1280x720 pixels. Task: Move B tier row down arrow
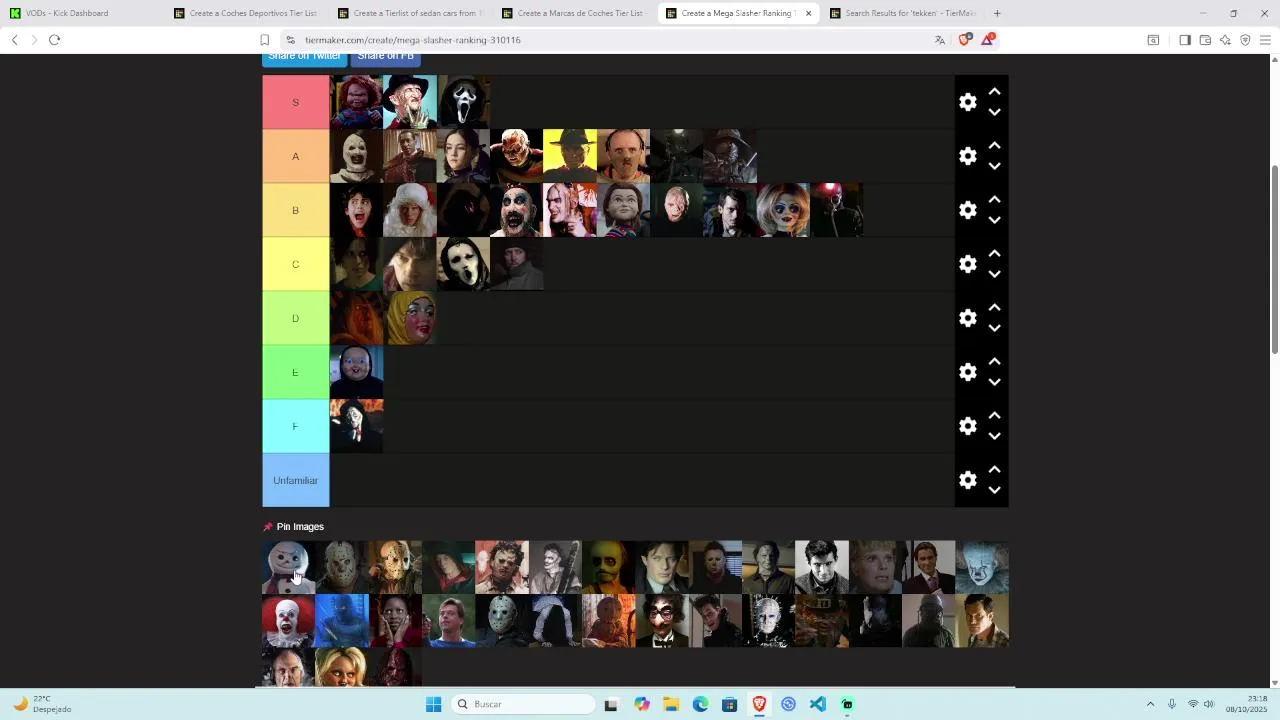(x=995, y=220)
